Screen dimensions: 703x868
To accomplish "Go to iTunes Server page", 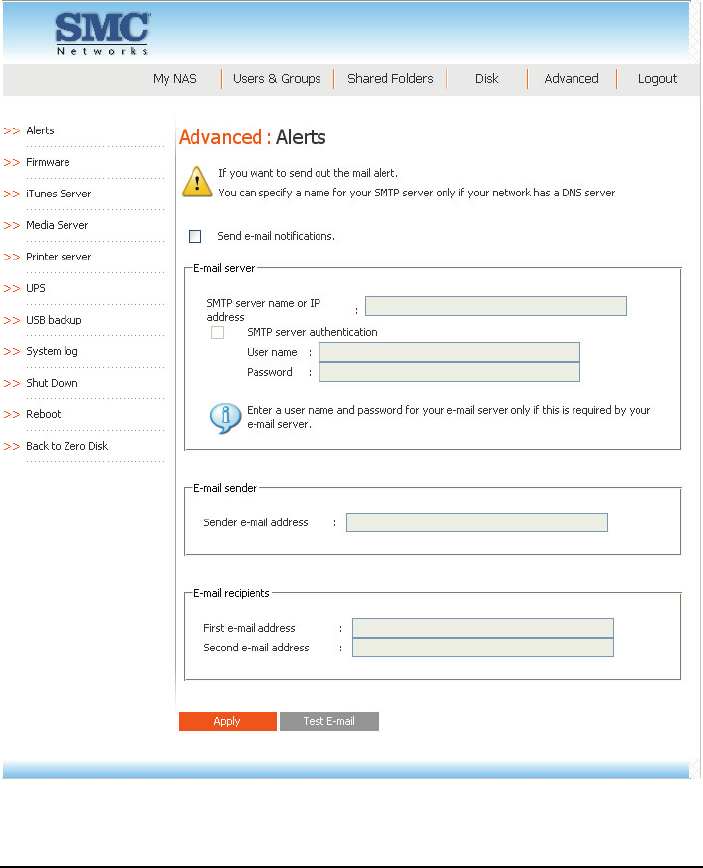I will point(59,194).
